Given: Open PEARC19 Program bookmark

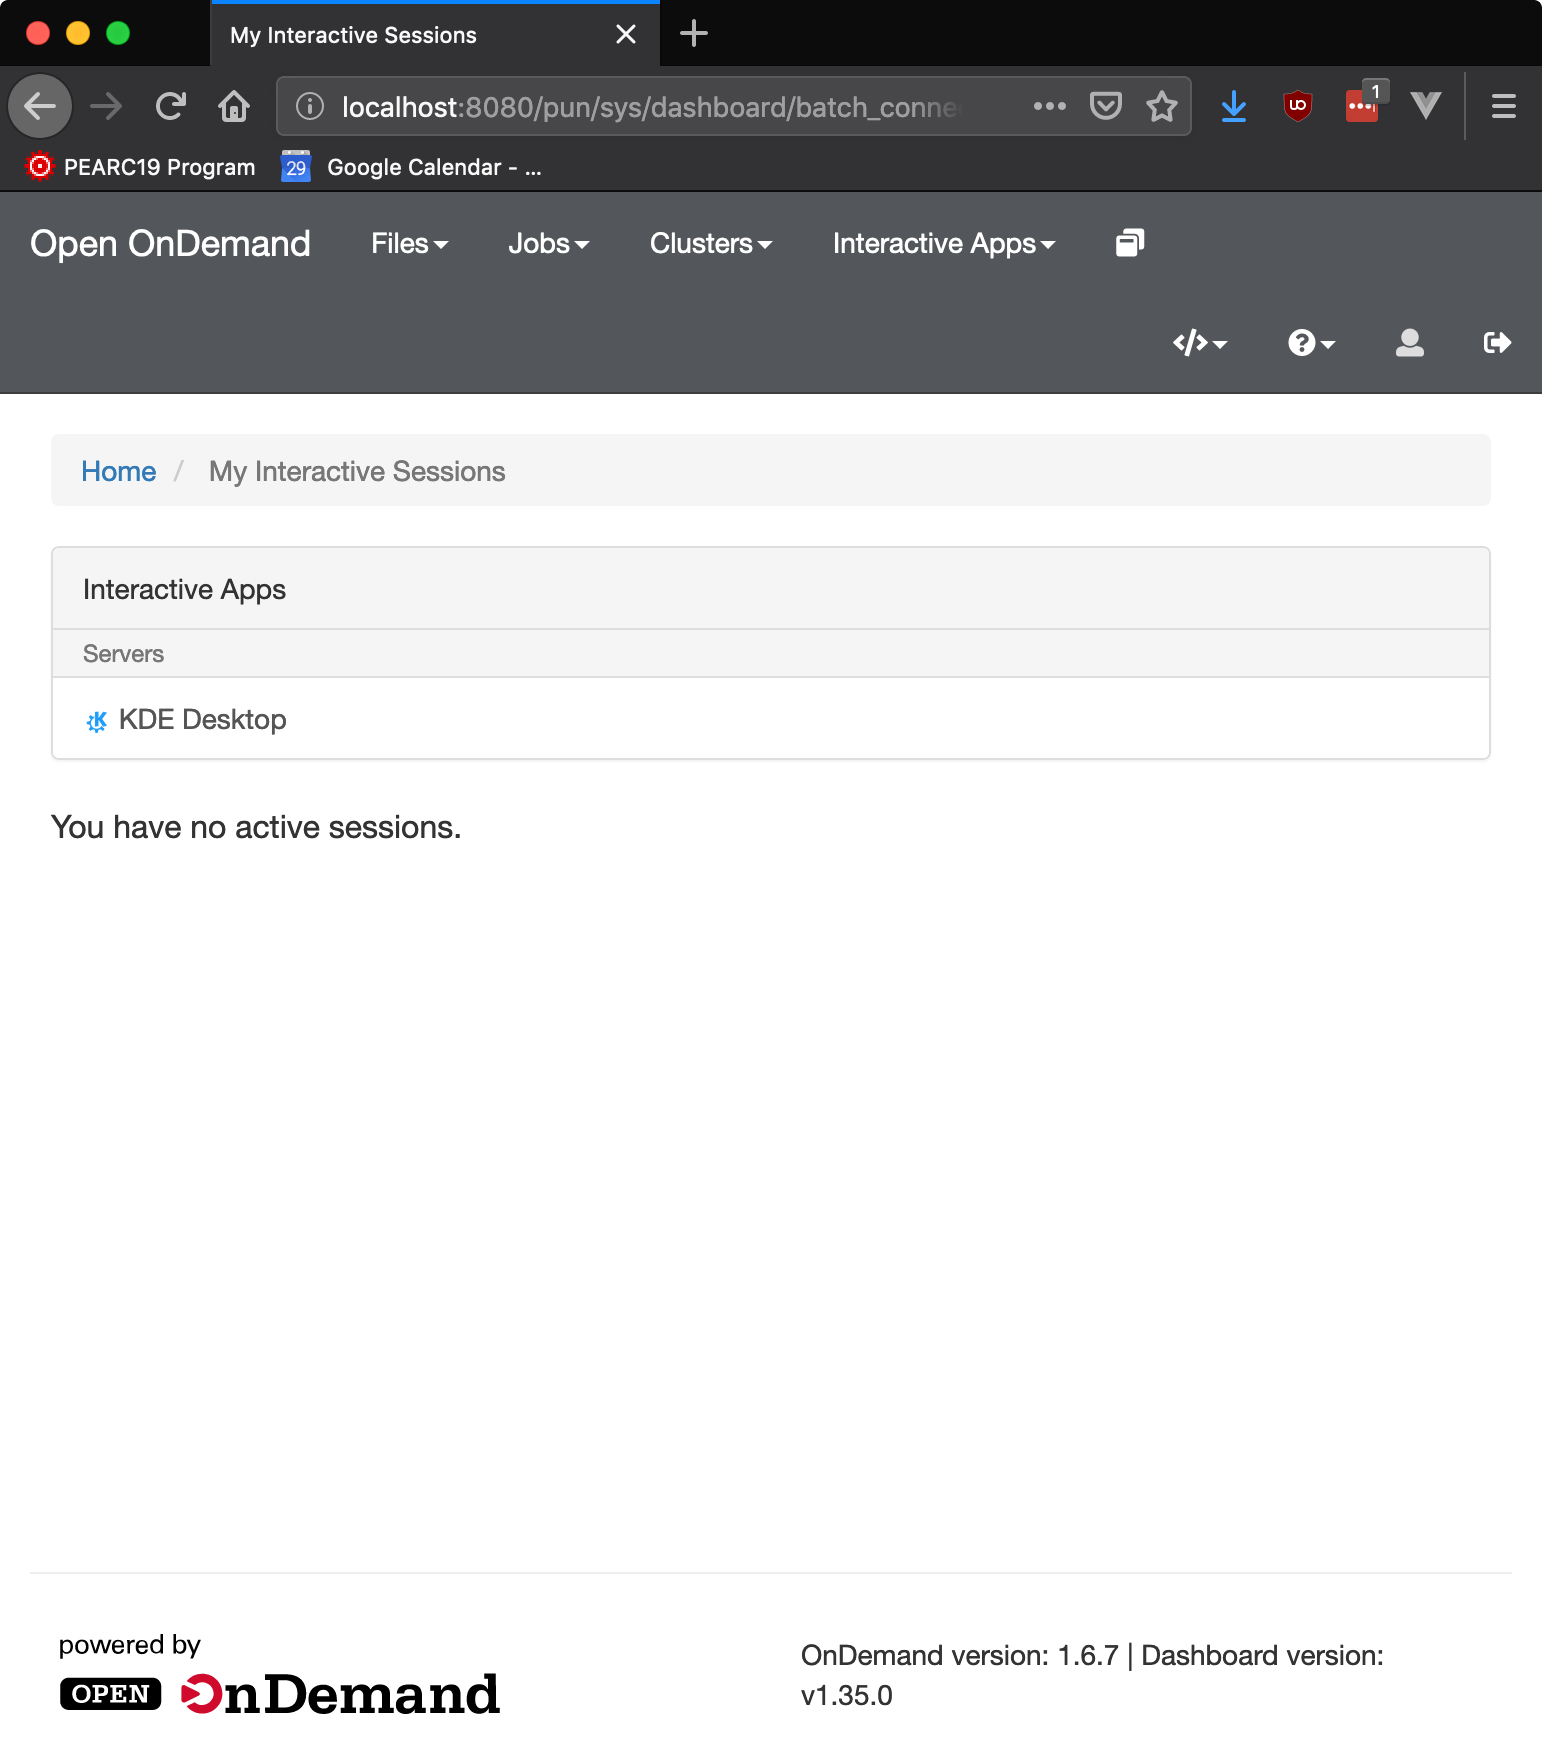Looking at the screenshot, I should pyautogui.click(x=140, y=167).
